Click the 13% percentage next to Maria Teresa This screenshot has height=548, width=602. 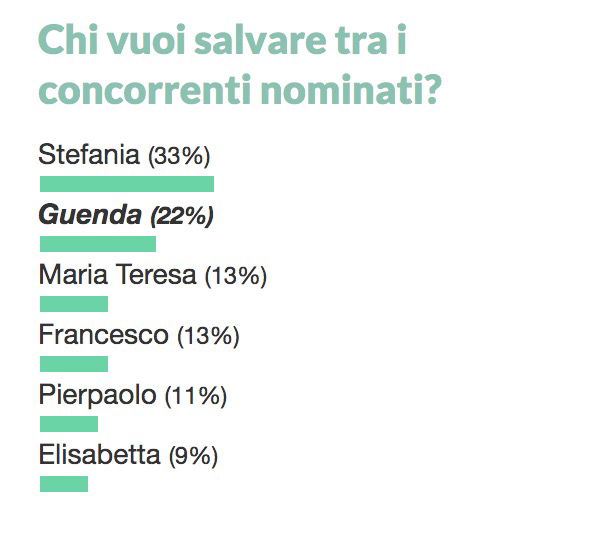[x=236, y=276]
